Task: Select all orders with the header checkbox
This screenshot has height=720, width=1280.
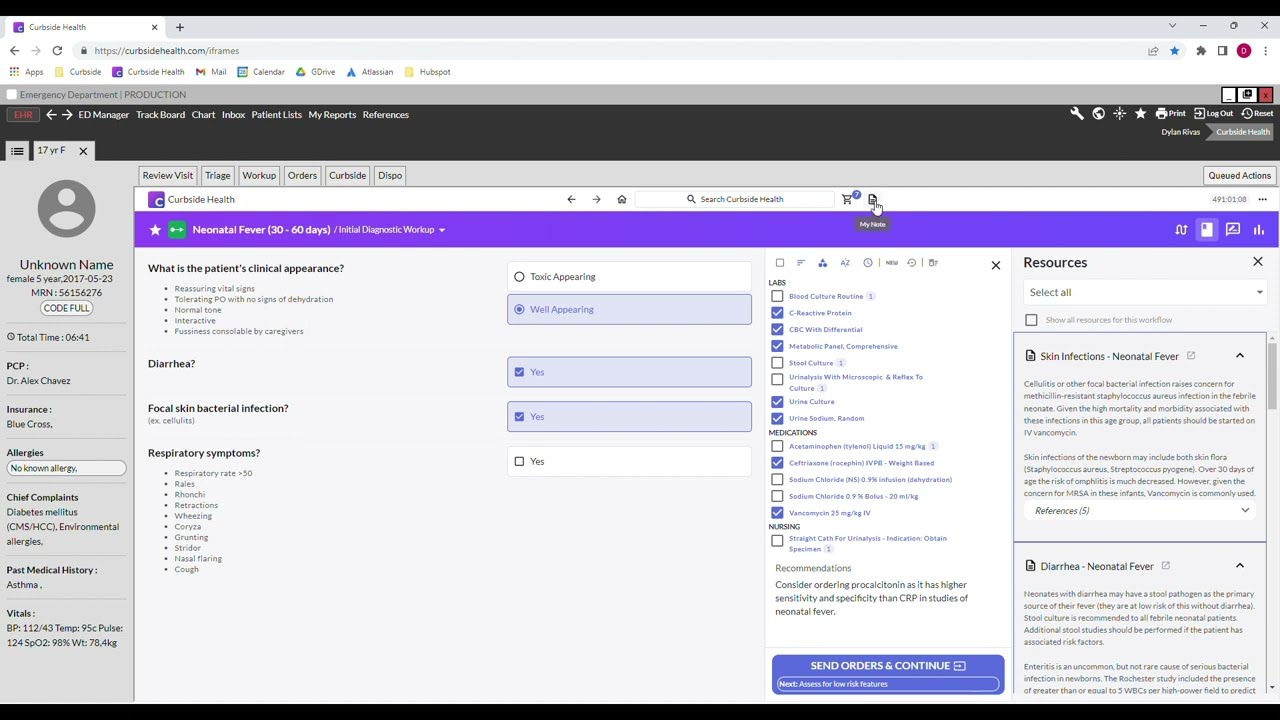Action: (780, 263)
